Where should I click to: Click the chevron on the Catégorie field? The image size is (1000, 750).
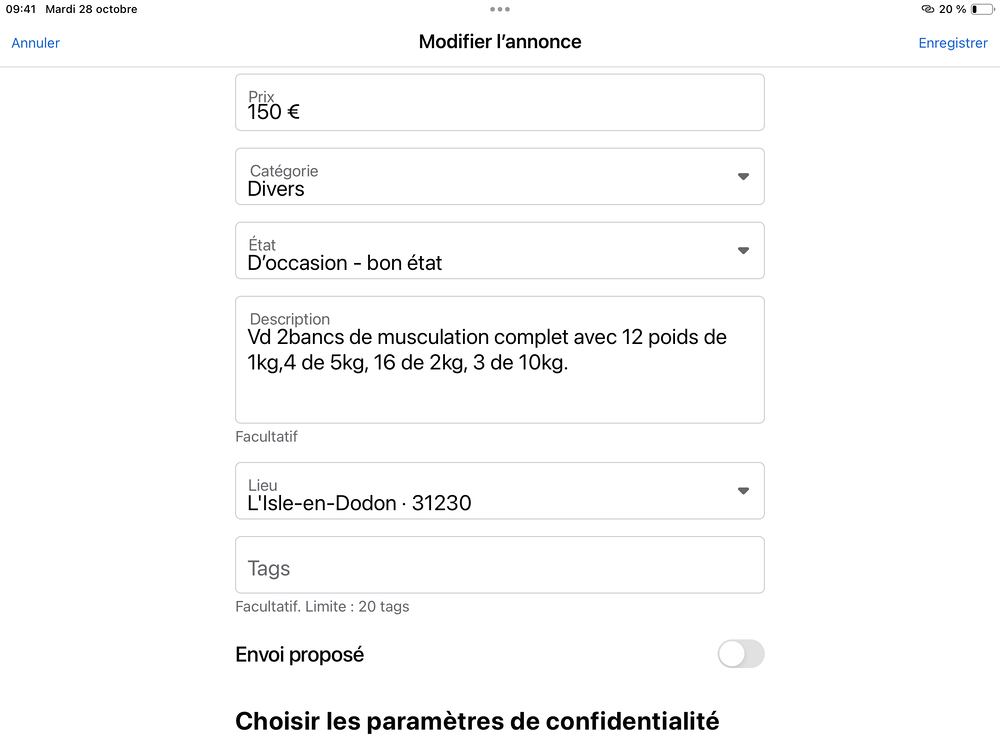tap(743, 176)
